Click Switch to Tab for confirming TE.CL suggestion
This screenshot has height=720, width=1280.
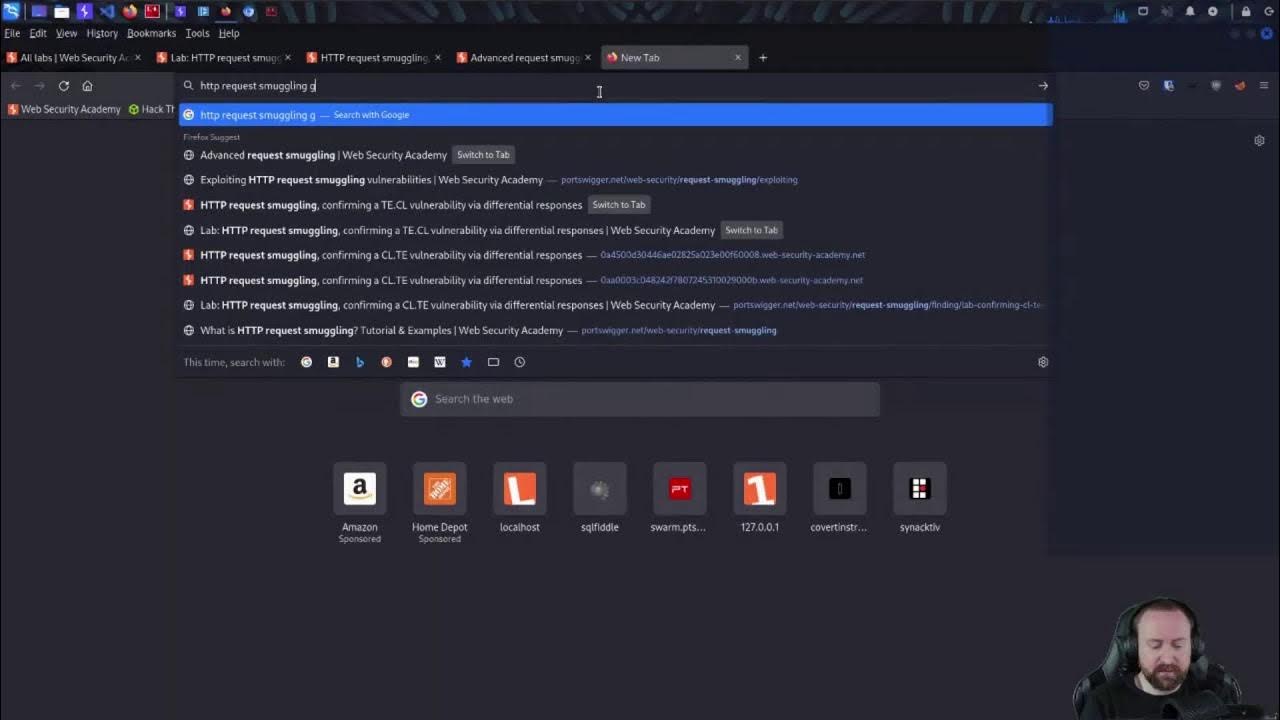(619, 205)
